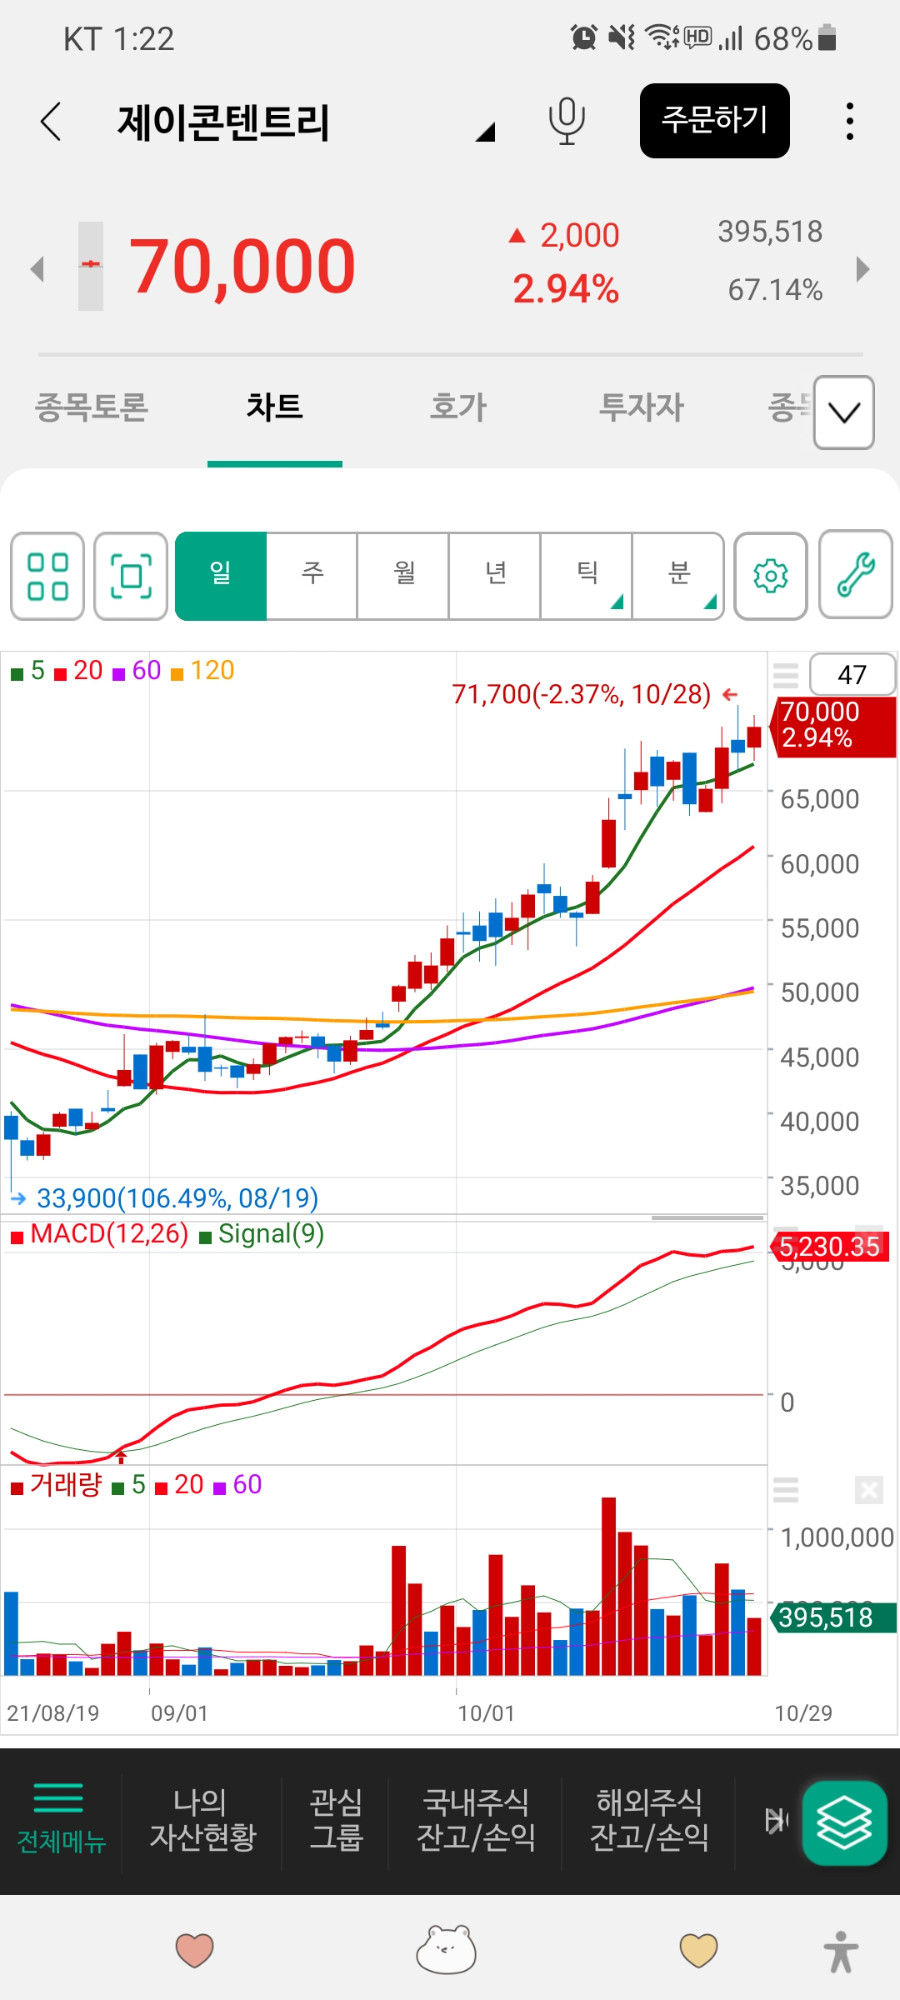Screen dimensions: 900x2000
Task: Open chart settings gear icon
Action: 770,576
